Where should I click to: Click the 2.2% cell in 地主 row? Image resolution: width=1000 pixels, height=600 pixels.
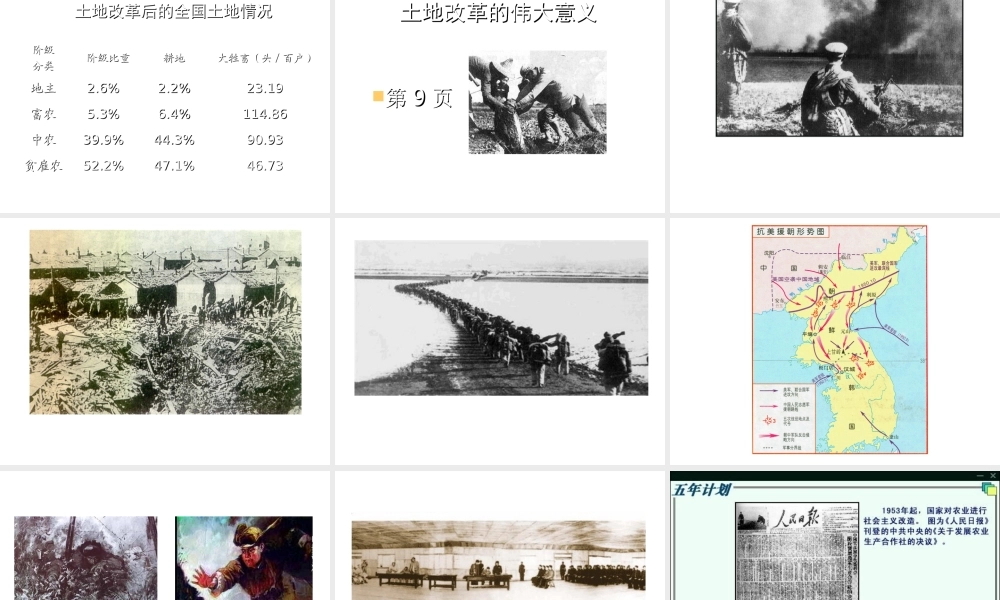coord(174,88)
